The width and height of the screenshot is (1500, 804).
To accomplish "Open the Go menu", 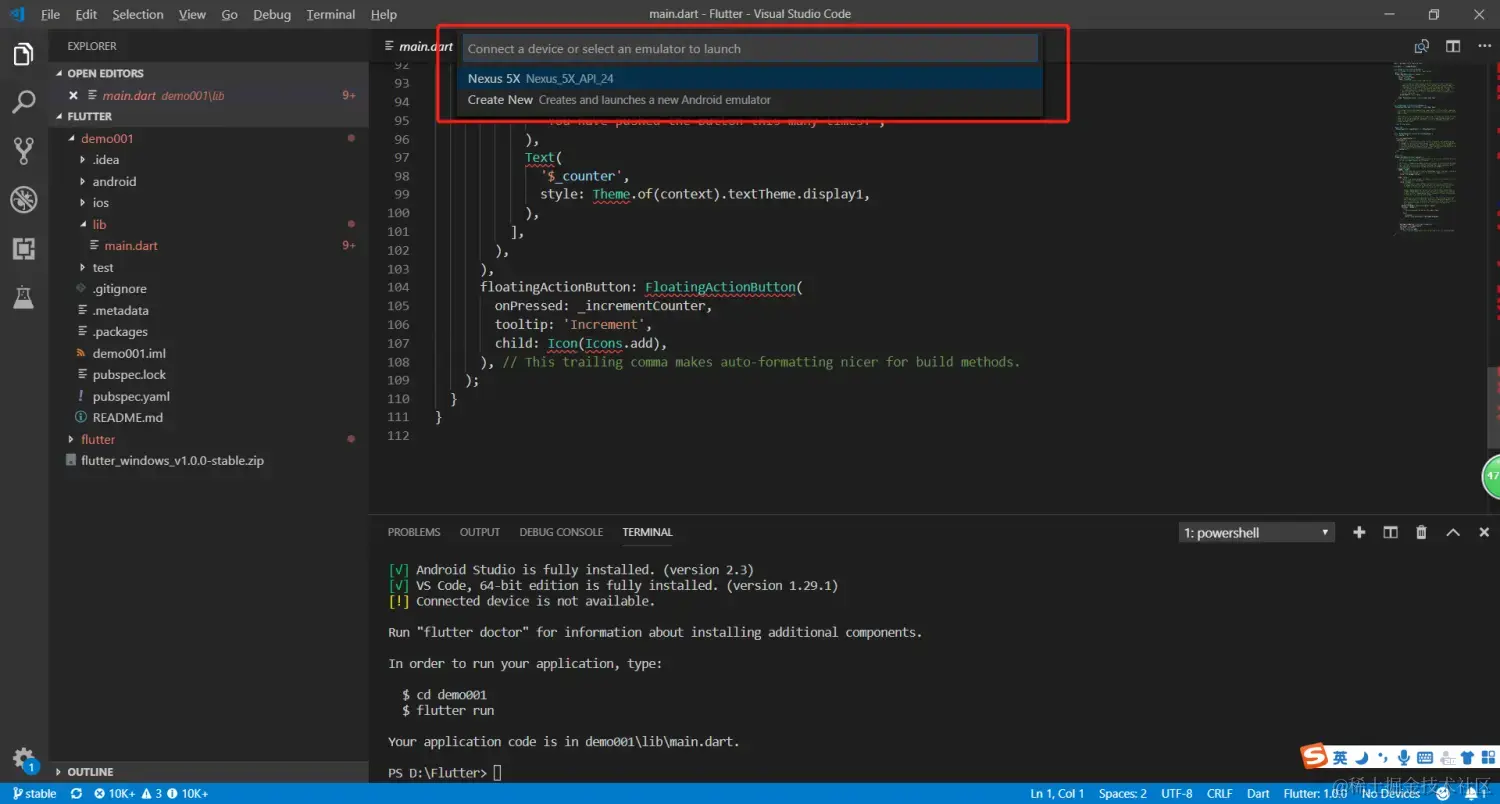I will [229, 14].
